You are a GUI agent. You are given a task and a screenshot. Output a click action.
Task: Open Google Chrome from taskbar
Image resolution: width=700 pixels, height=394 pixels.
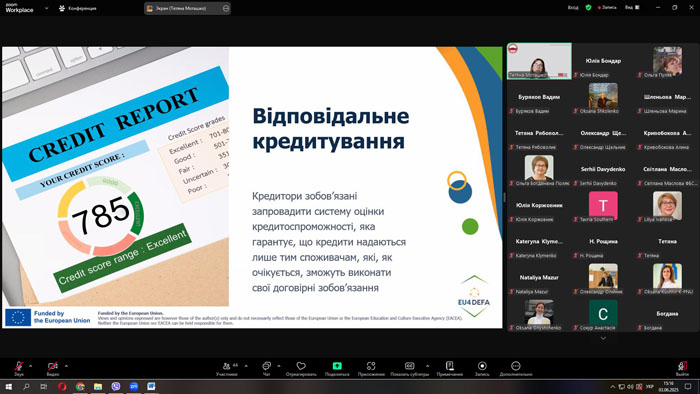pos(80,386)
